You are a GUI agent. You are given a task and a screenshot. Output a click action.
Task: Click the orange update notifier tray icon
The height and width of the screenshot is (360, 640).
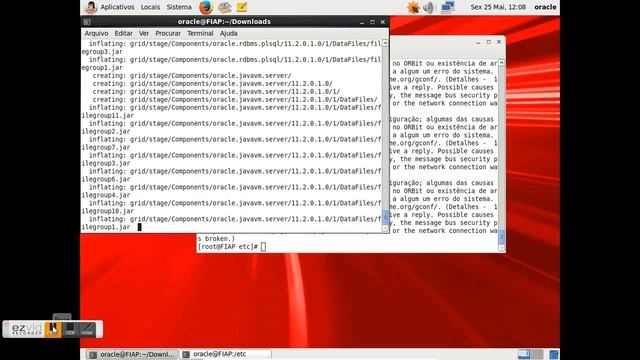(413, 7)
